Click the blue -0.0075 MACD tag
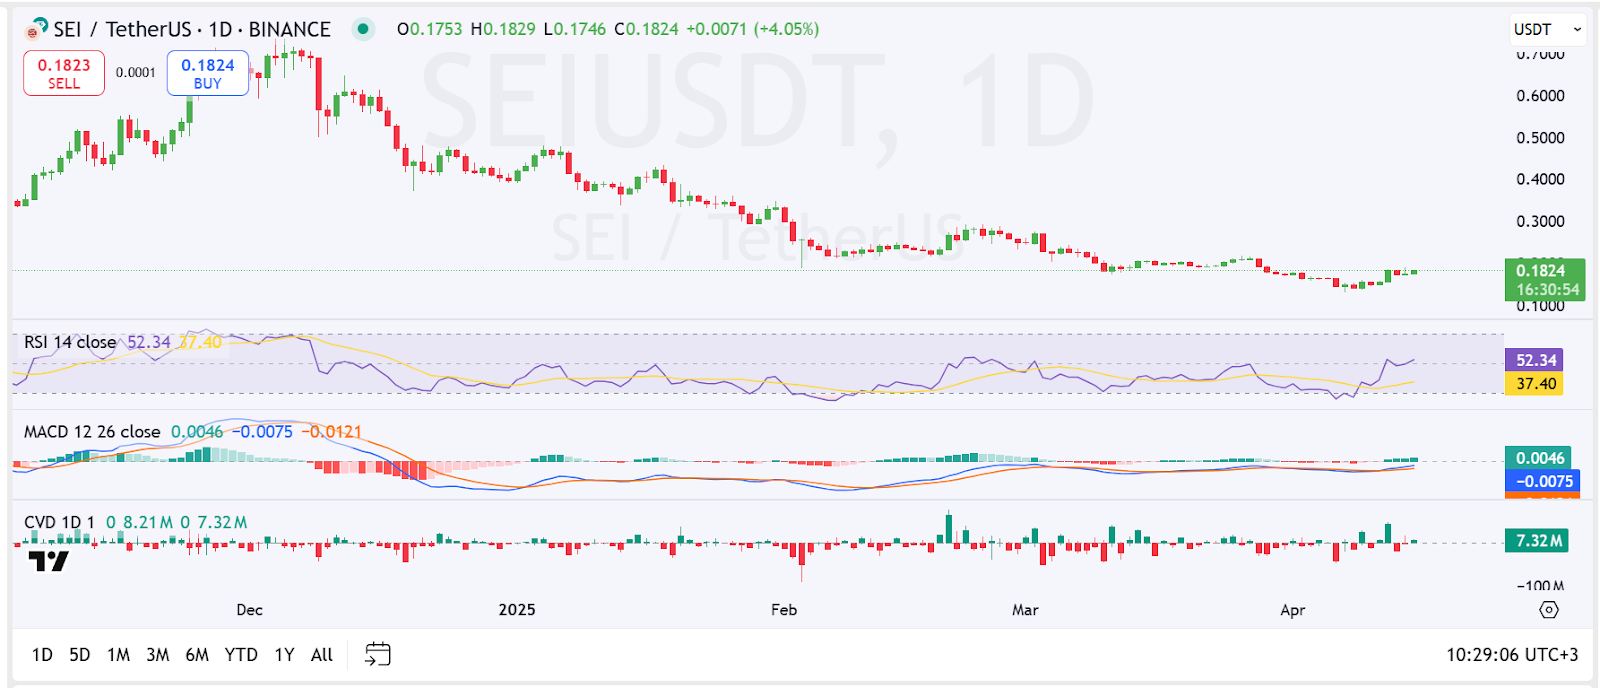 [x=1543, y=481]
